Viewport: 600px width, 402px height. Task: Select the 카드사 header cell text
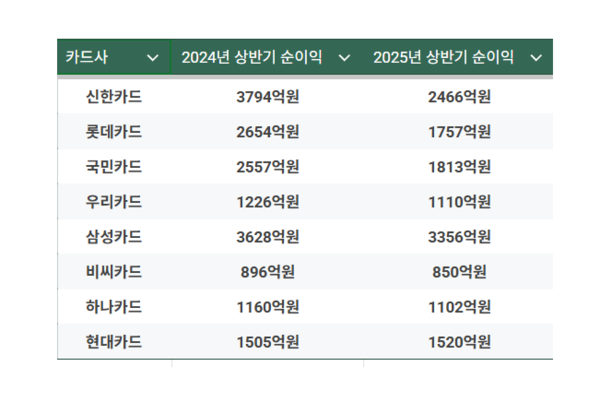click(x=87, y=58)
